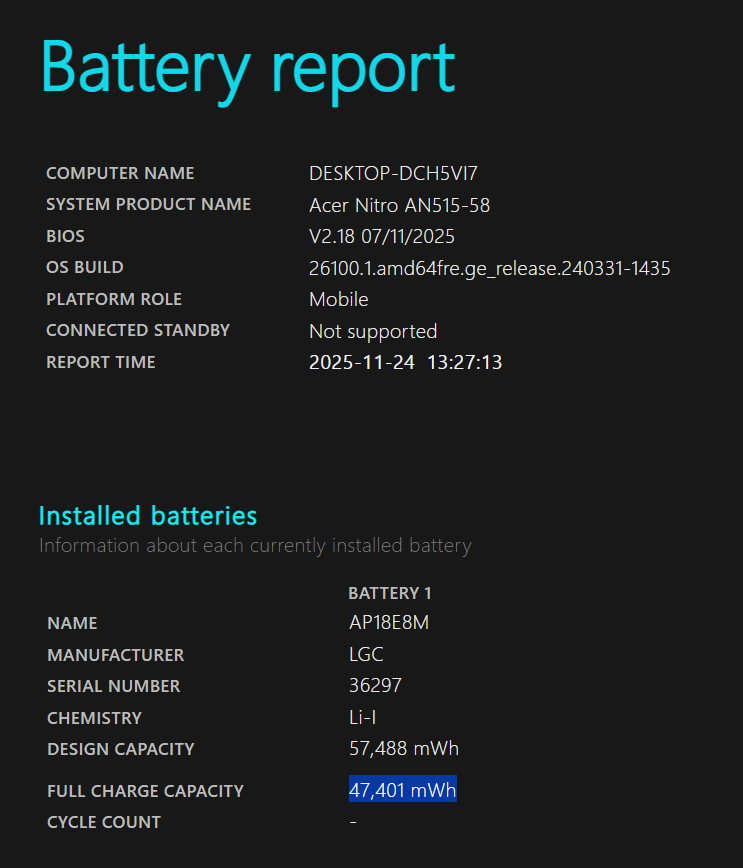This screenshot has height=868, width=743.
Task: Click the OS build string value
Action: (x=489, y=268)
